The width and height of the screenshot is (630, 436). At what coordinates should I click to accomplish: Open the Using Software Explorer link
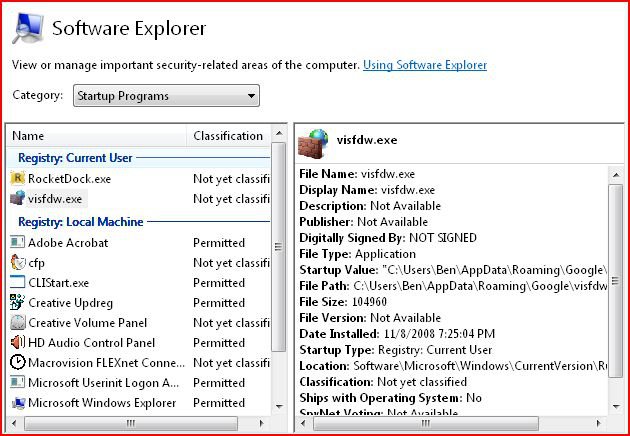click(425, 65)
